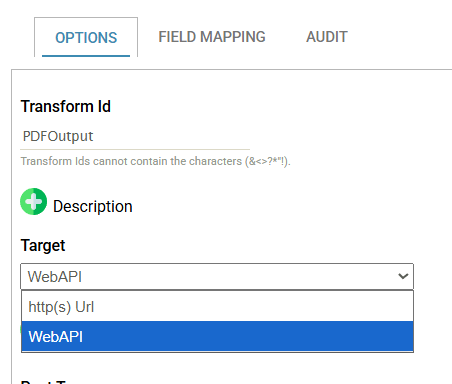The height and width of the screenshot is (384, 452).
Task: Switch to the Options tab
Action: point(86,37)
